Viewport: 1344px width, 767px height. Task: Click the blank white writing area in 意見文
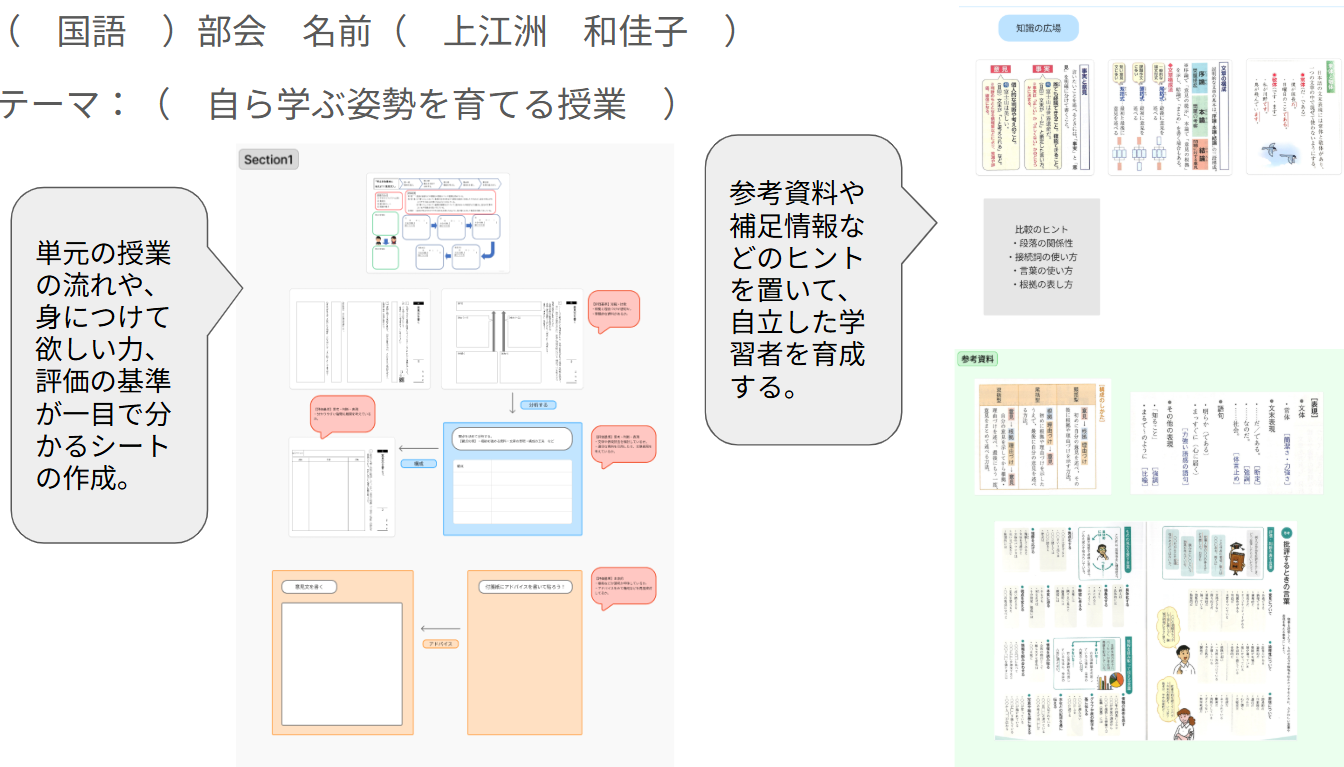(341, 664)
